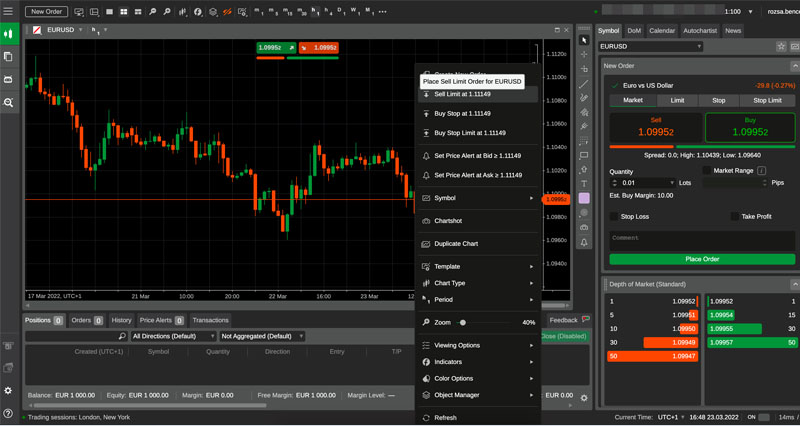This screenshot has height=426, width=800.
Task: Select the crosshair tool
Action: 584,55
